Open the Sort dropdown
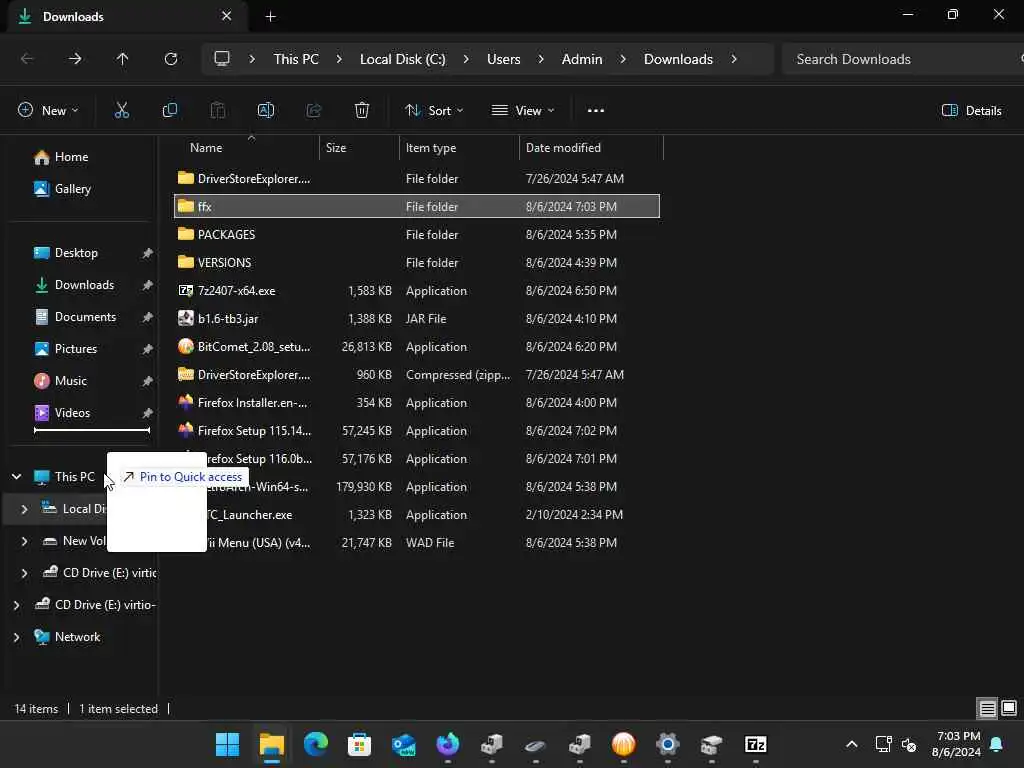Image resolution: width=1024 pixels, height=768 pixels. pyautogui.click(x=434, y=110)
